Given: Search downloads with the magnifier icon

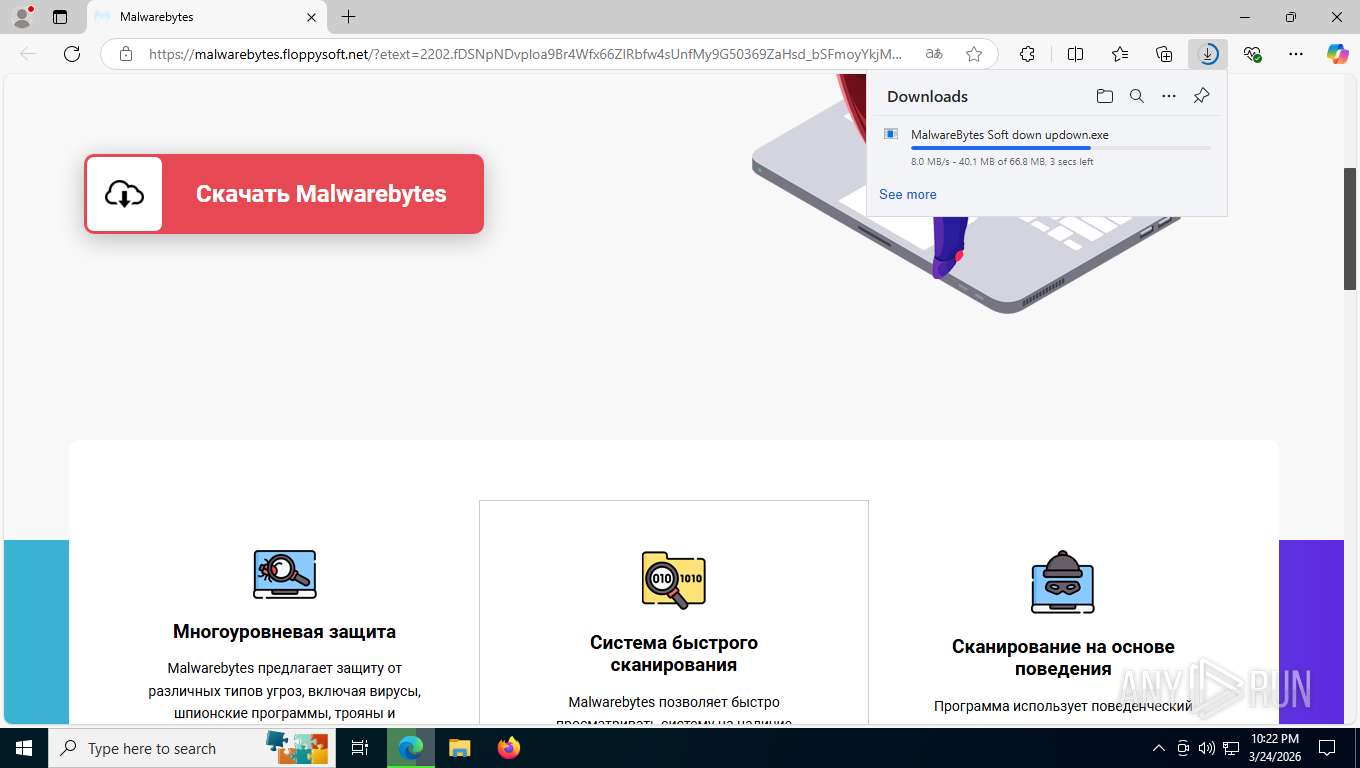Looking at the screenshot, I should point(1137,96).
